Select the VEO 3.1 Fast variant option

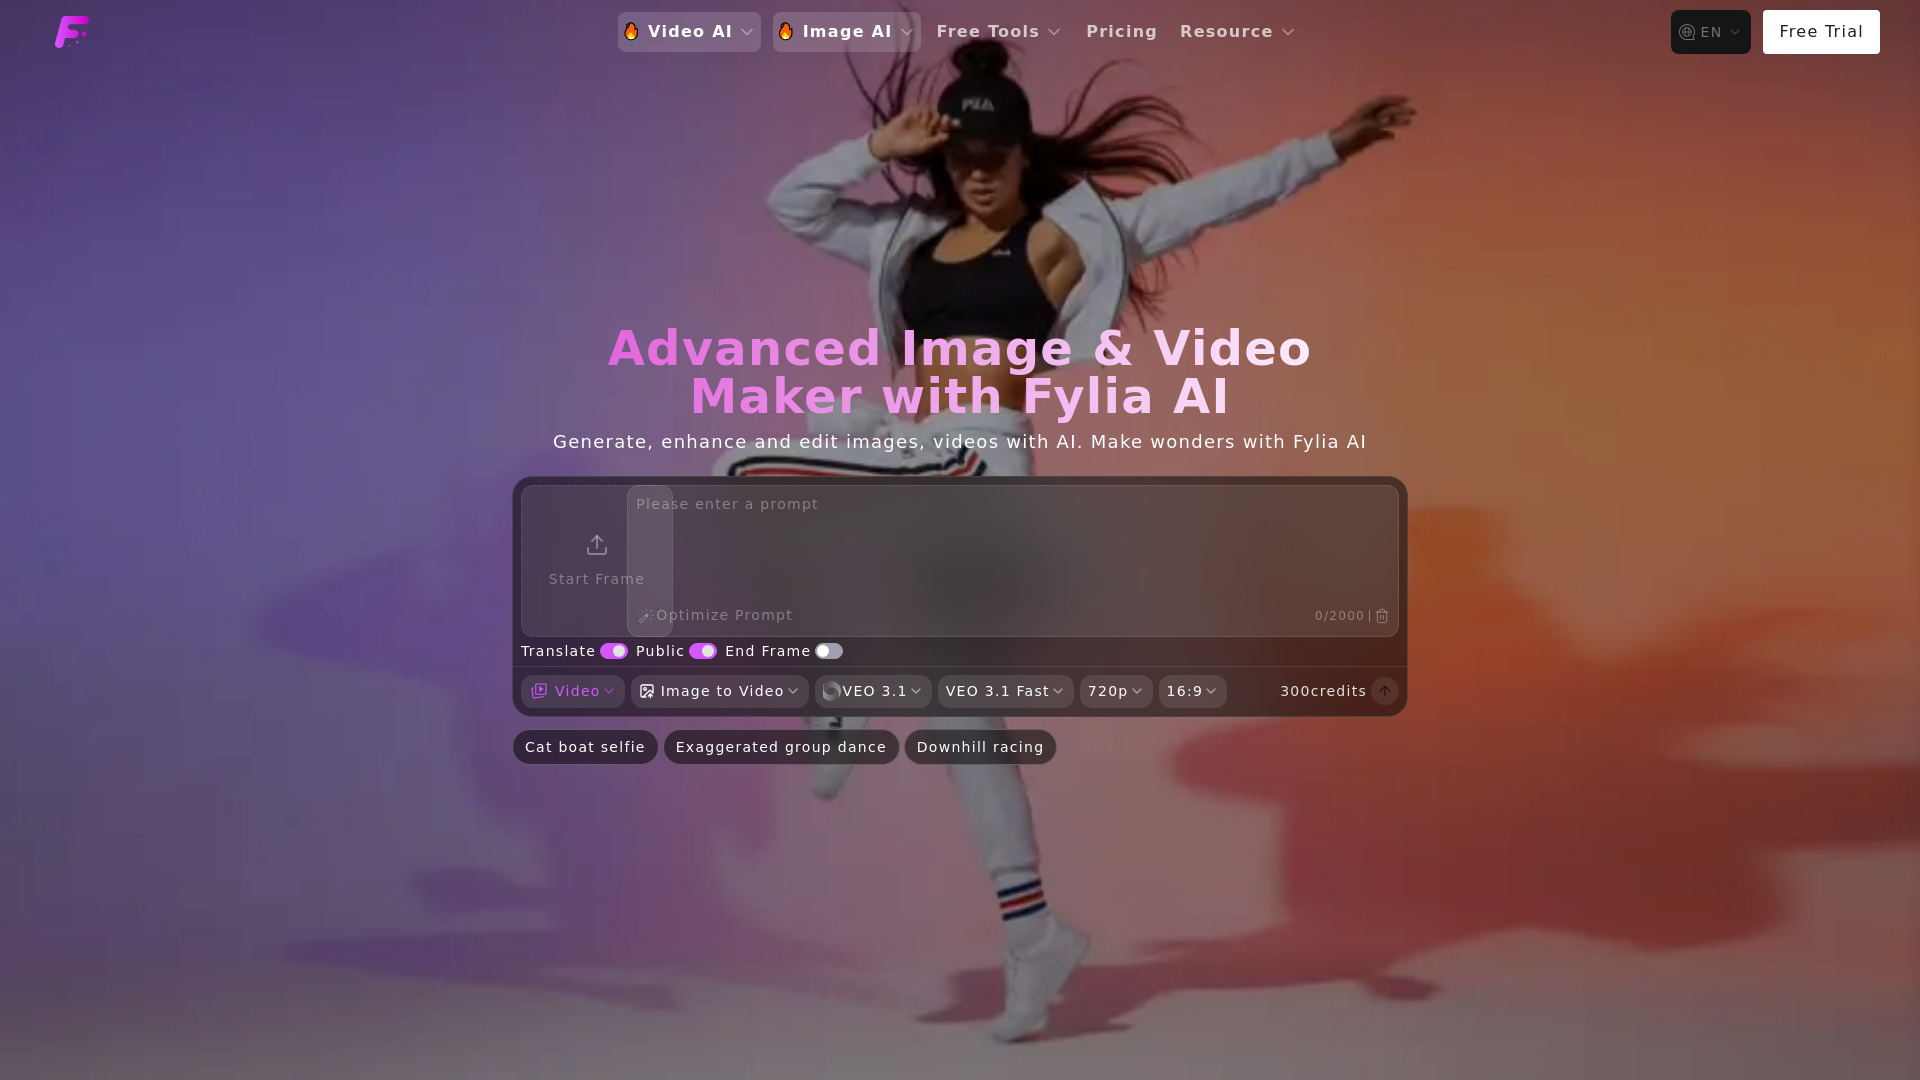point(1004,691)
